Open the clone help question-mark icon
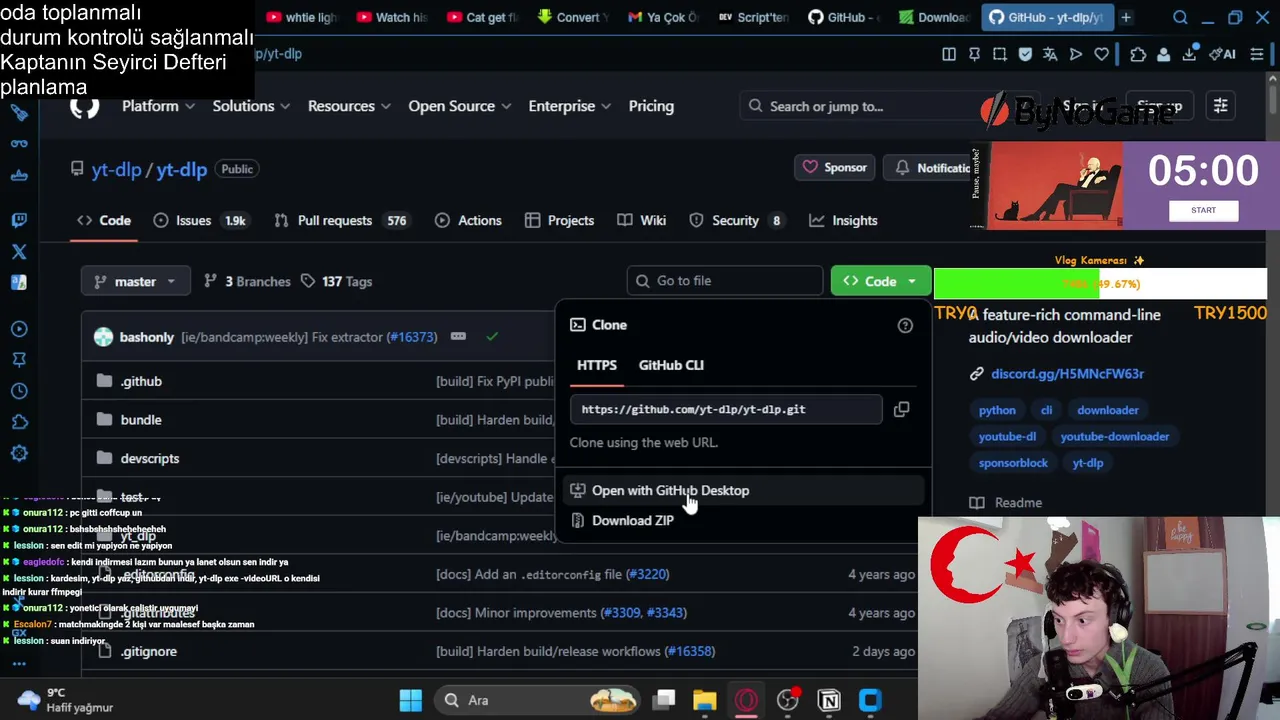The width and height of the screenshot is (1280, 720). [x=905, y=325]
